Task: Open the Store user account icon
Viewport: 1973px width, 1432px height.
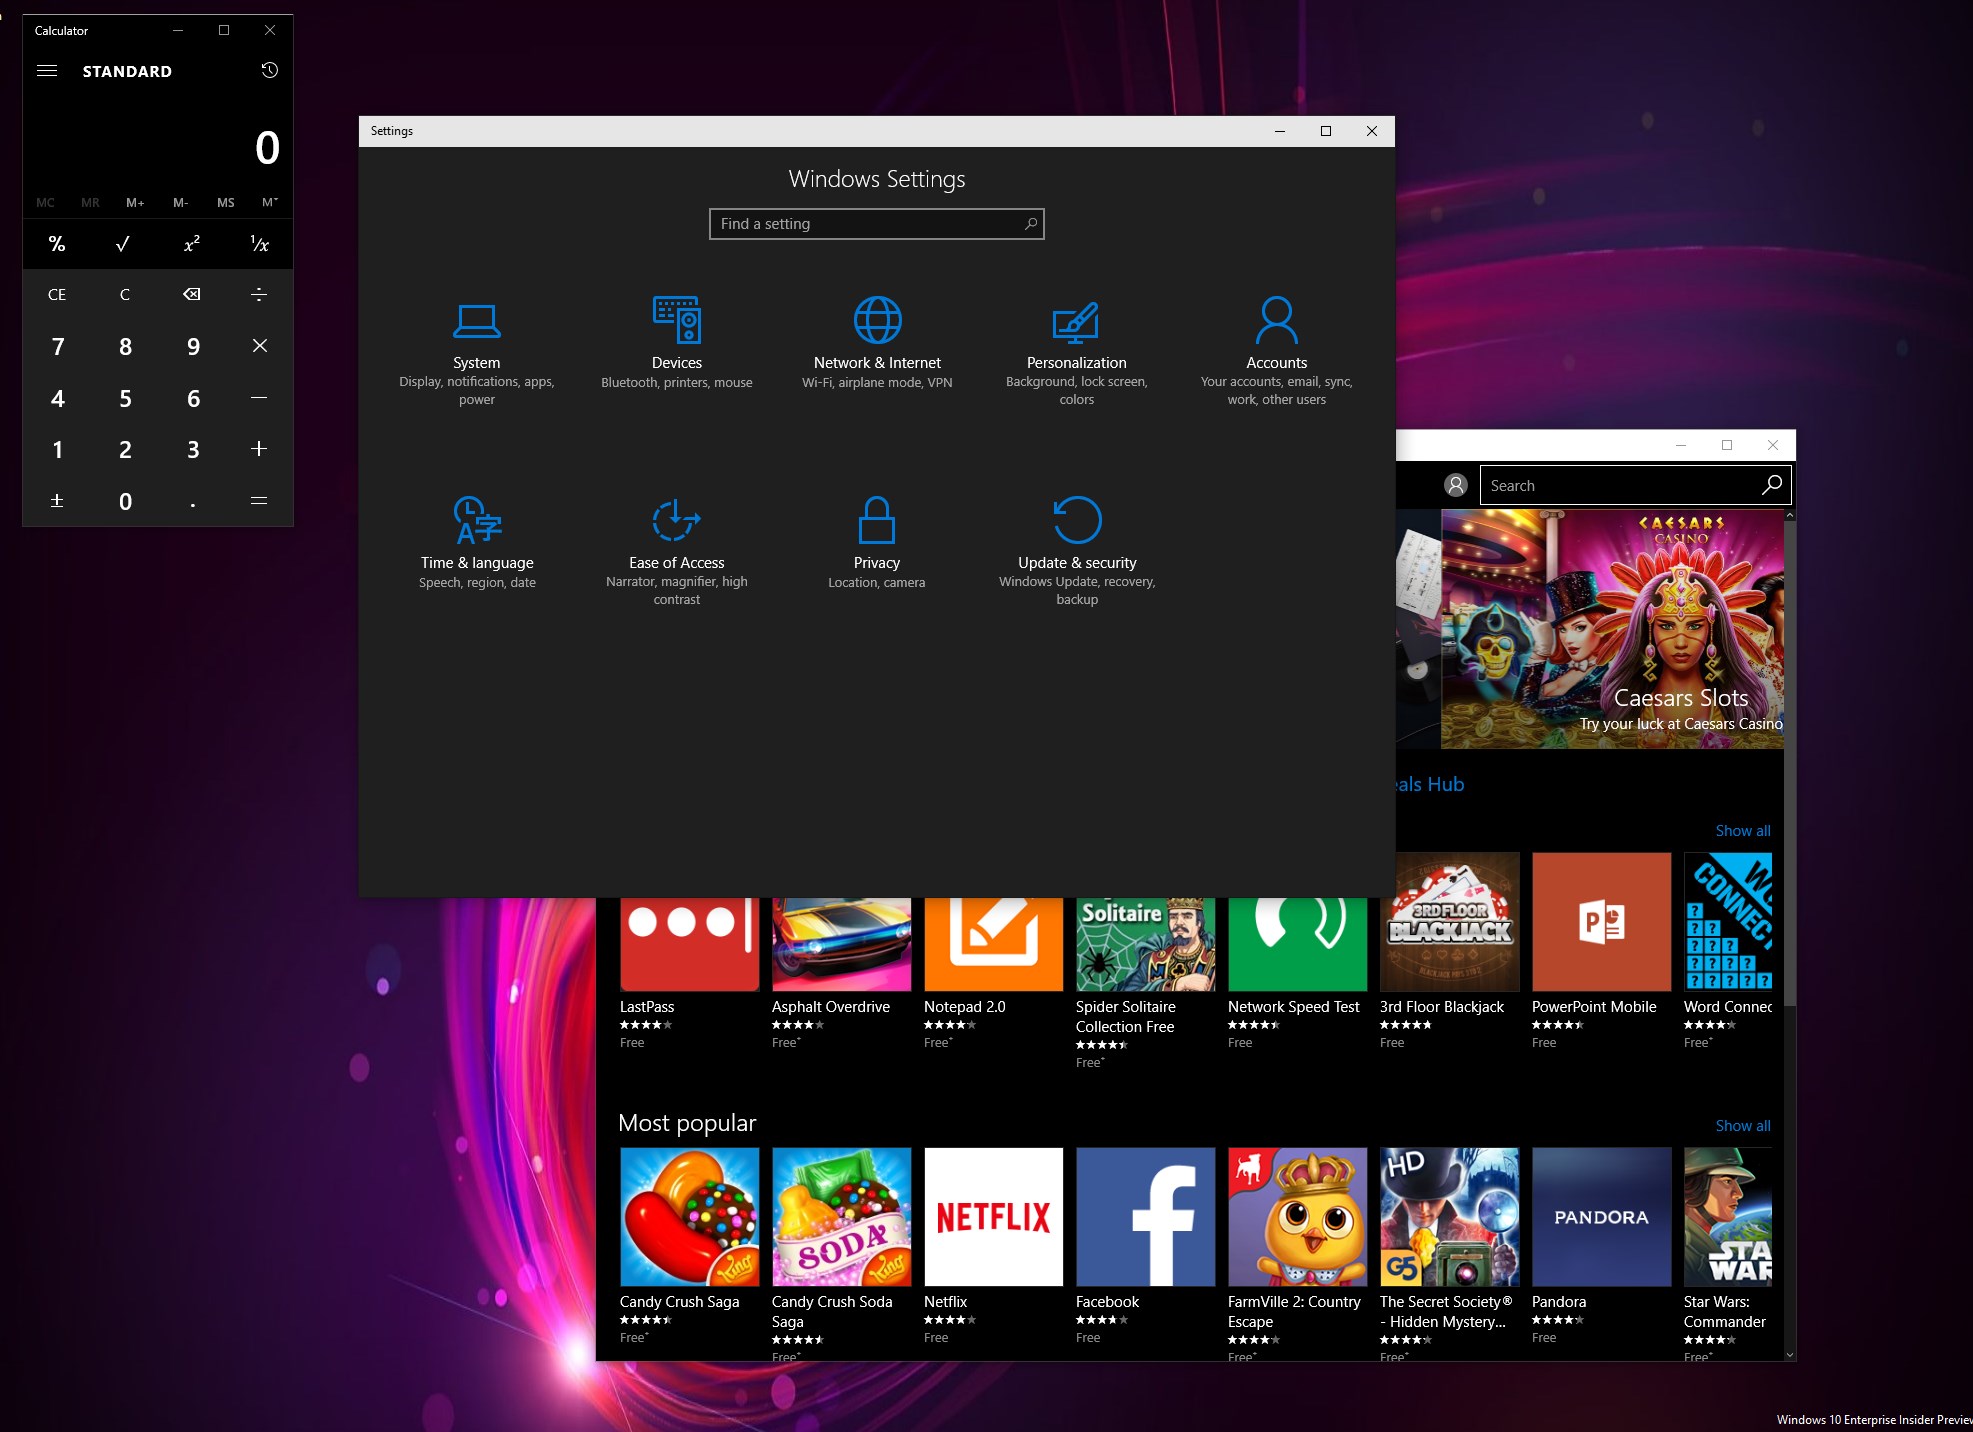Action: (1455, 485)
